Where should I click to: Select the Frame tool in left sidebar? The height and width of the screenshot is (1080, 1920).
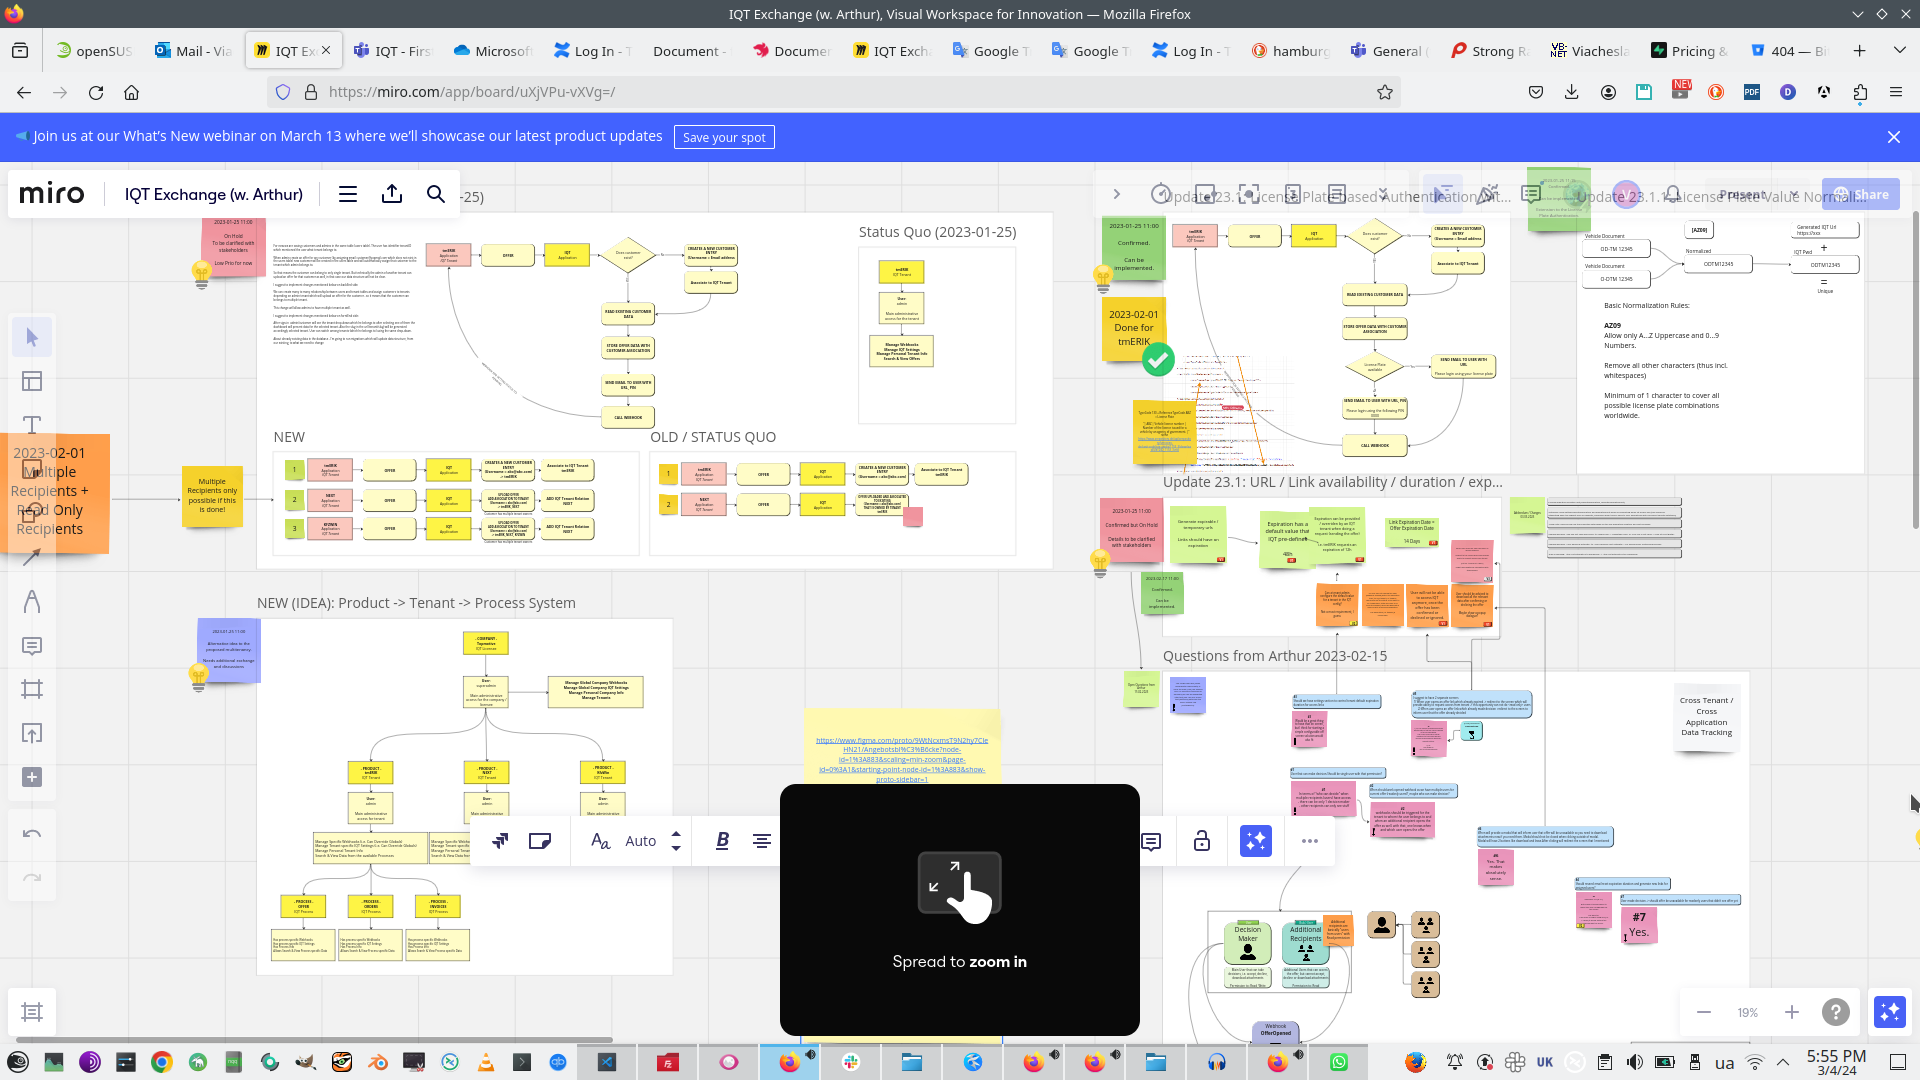32,689
